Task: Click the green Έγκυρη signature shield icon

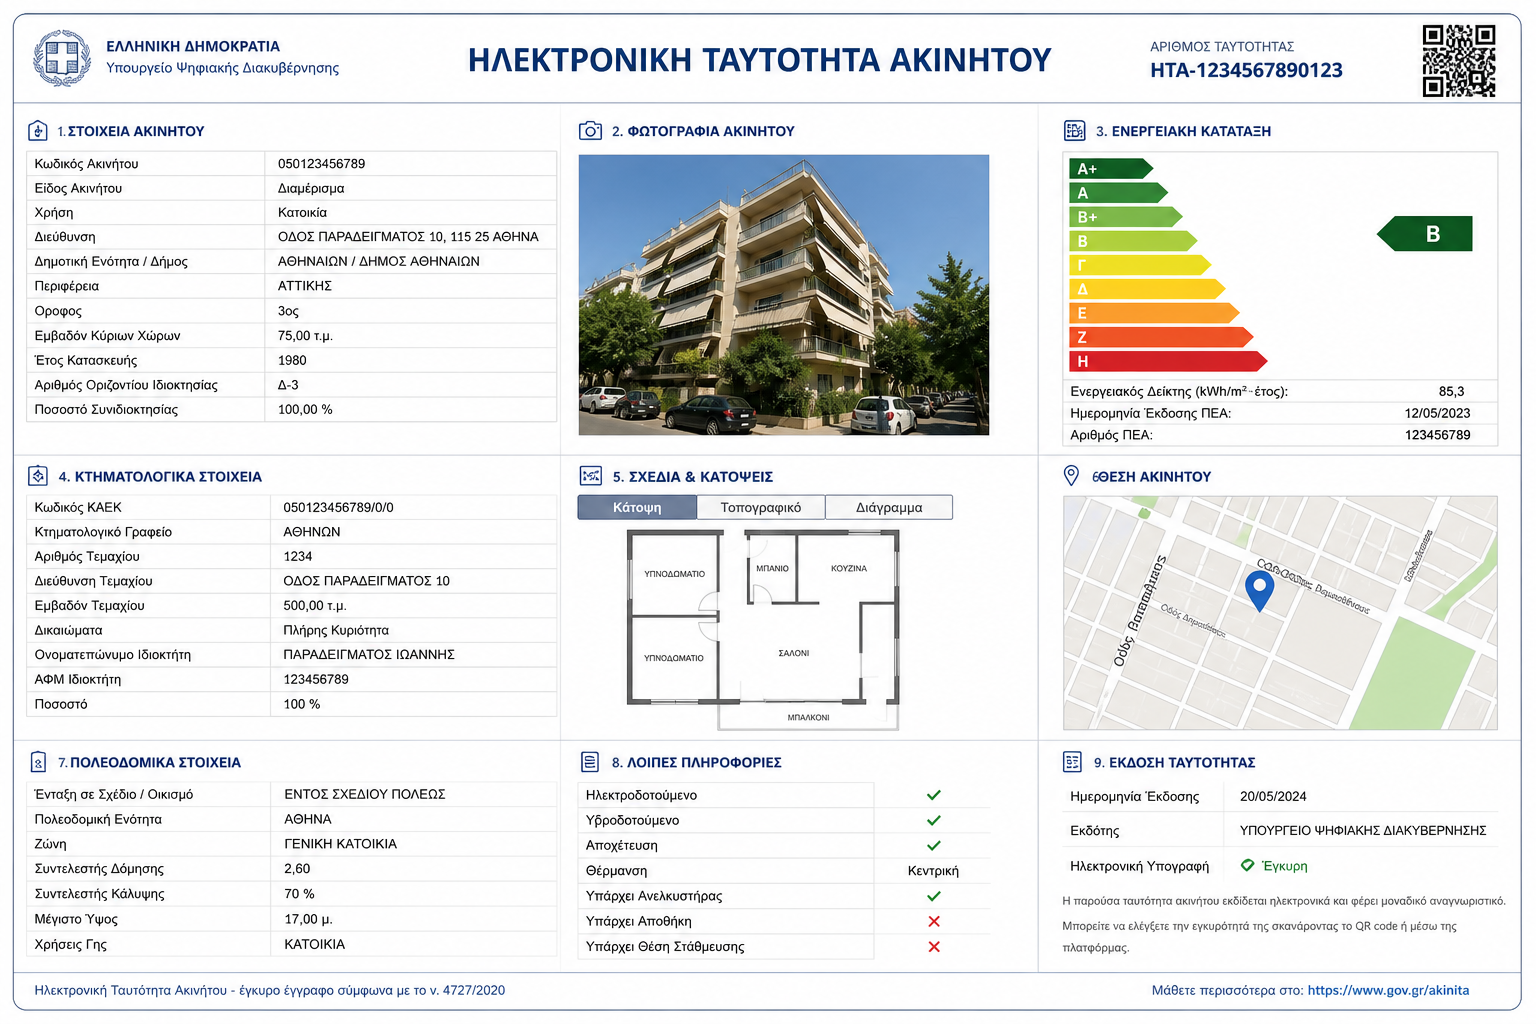Action: point(1247,865)
